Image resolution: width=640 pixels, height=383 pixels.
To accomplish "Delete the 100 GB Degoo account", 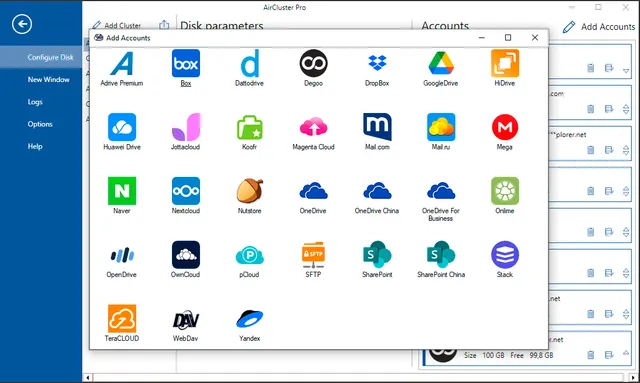I will point(591,355).
